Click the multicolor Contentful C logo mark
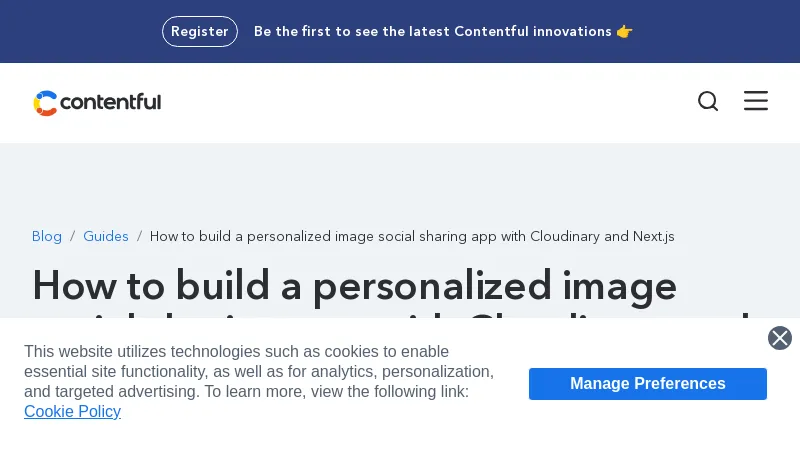Viewport: 800px width, 450px height. (45, 102)
